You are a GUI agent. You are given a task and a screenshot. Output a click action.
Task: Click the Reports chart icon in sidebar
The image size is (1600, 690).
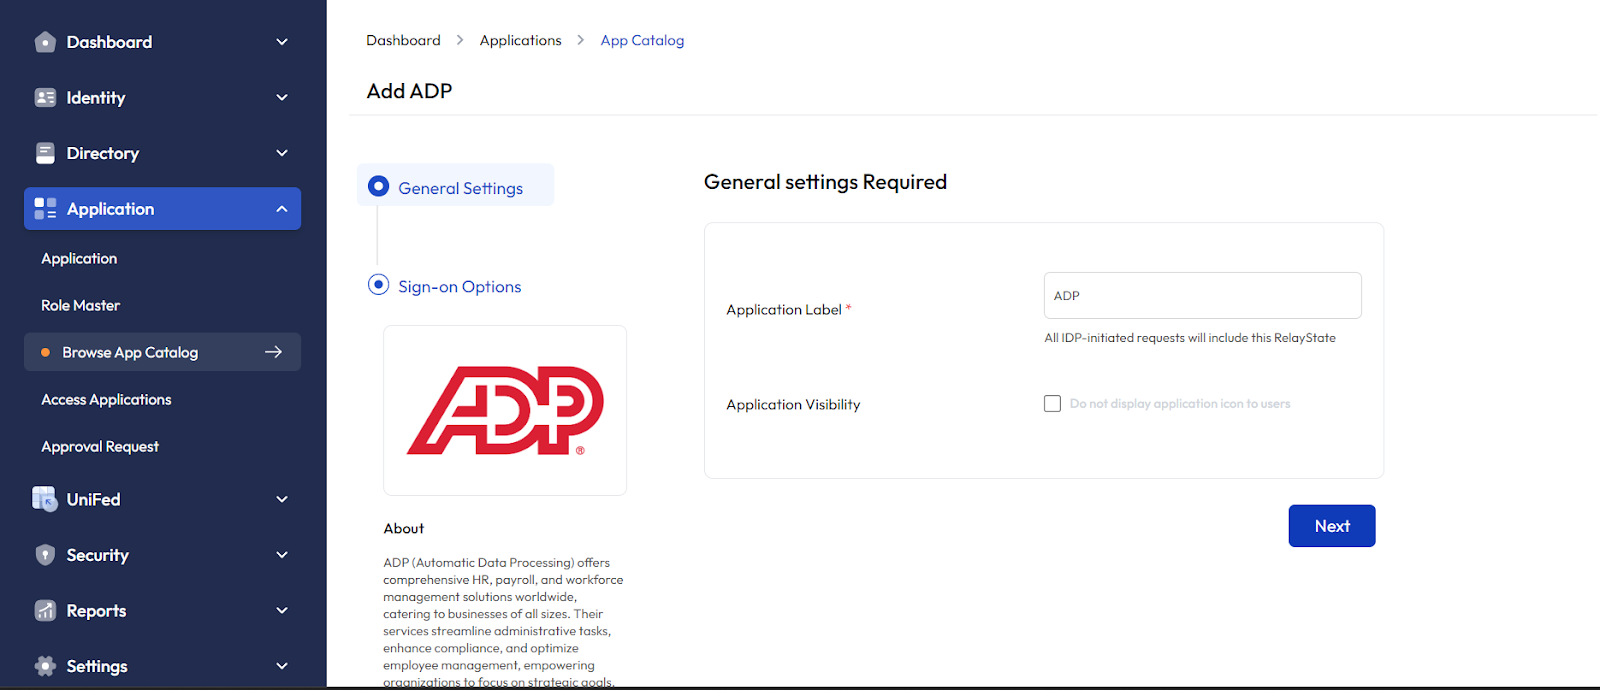click(45, 610)
